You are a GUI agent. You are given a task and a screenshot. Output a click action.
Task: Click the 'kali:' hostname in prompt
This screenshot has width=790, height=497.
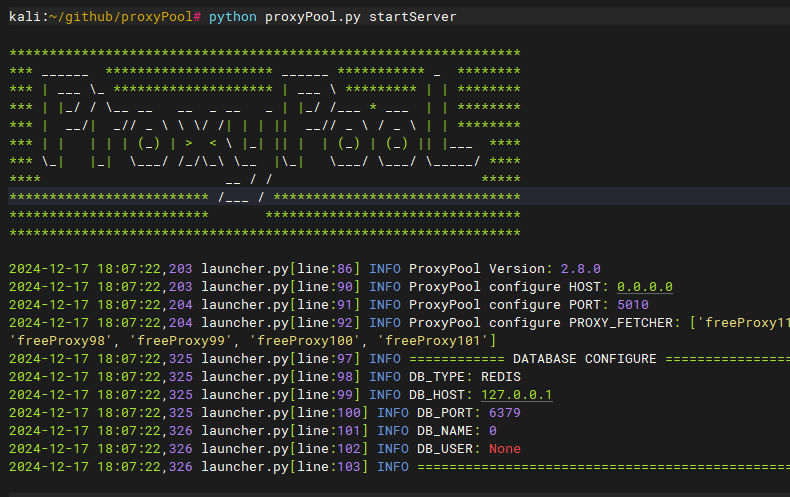tap(29, 17)
